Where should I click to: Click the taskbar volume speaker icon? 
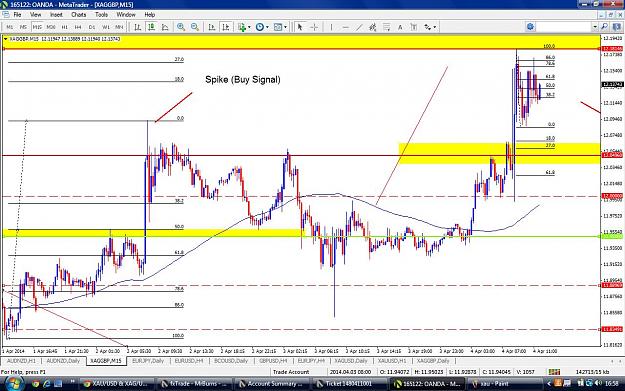[x=598, y=384]
